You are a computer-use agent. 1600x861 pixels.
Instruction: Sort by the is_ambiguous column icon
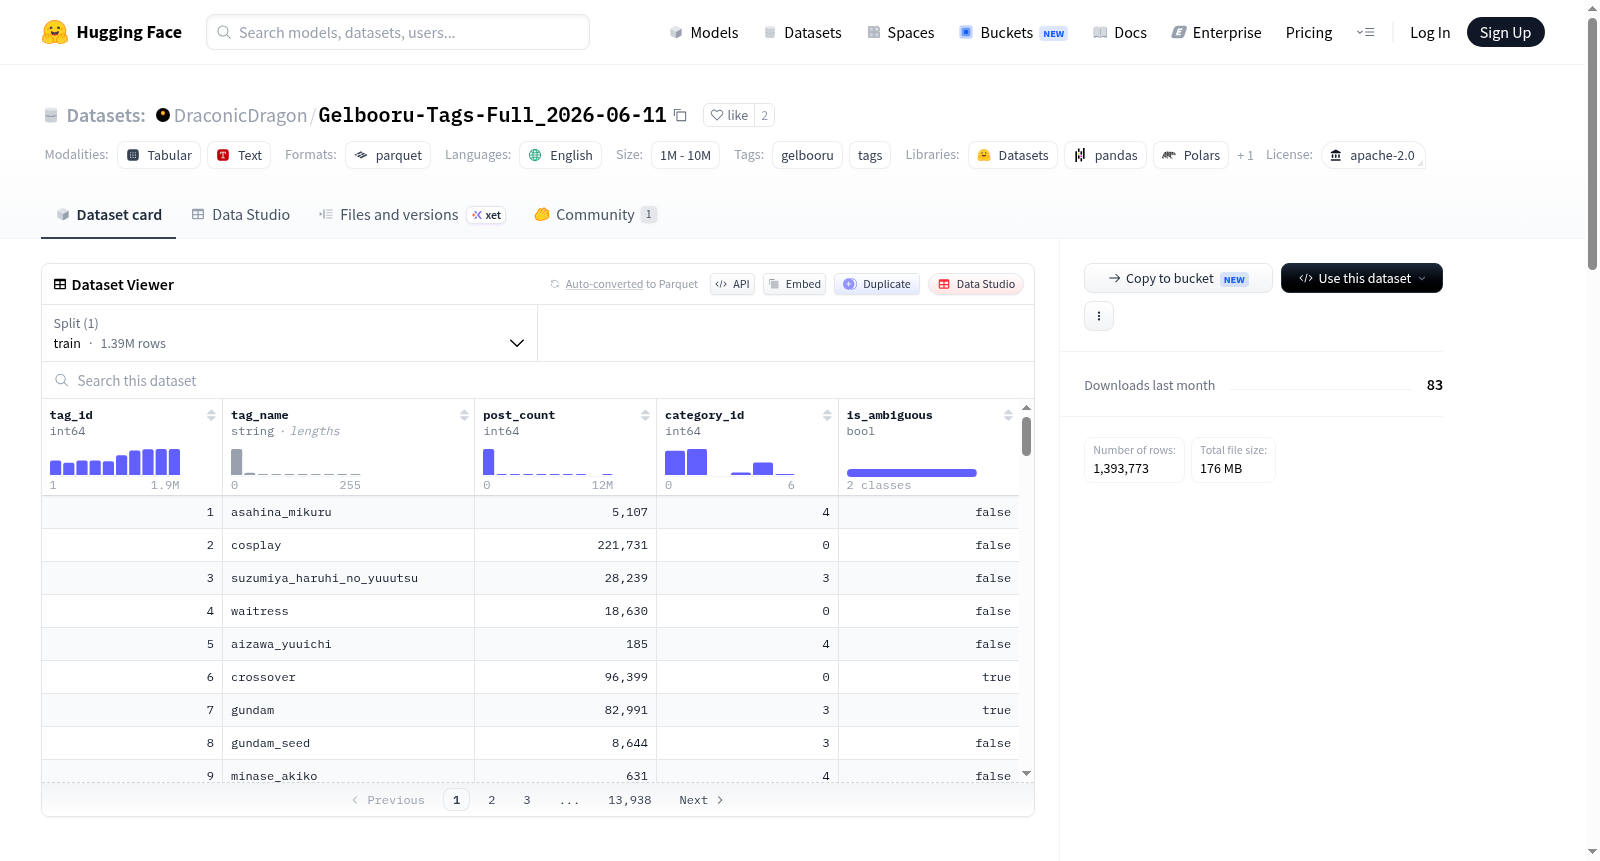point(1008,415)
